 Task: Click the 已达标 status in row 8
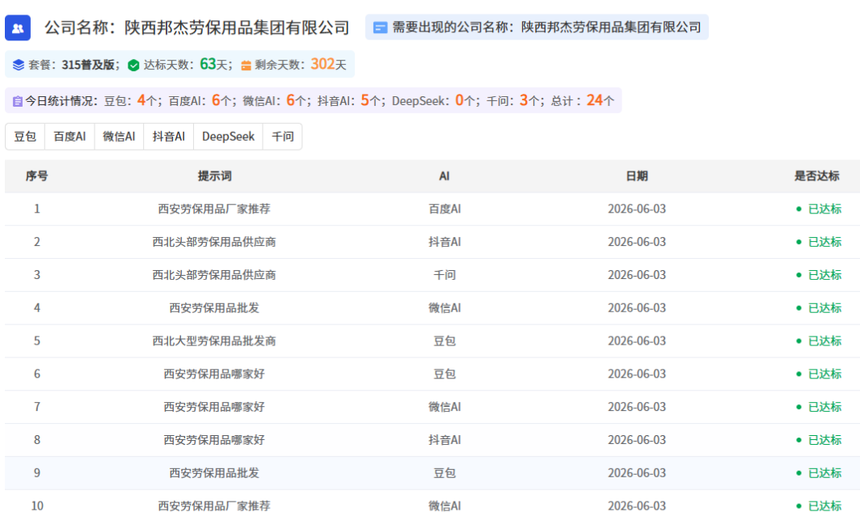(x=819, y=440)
